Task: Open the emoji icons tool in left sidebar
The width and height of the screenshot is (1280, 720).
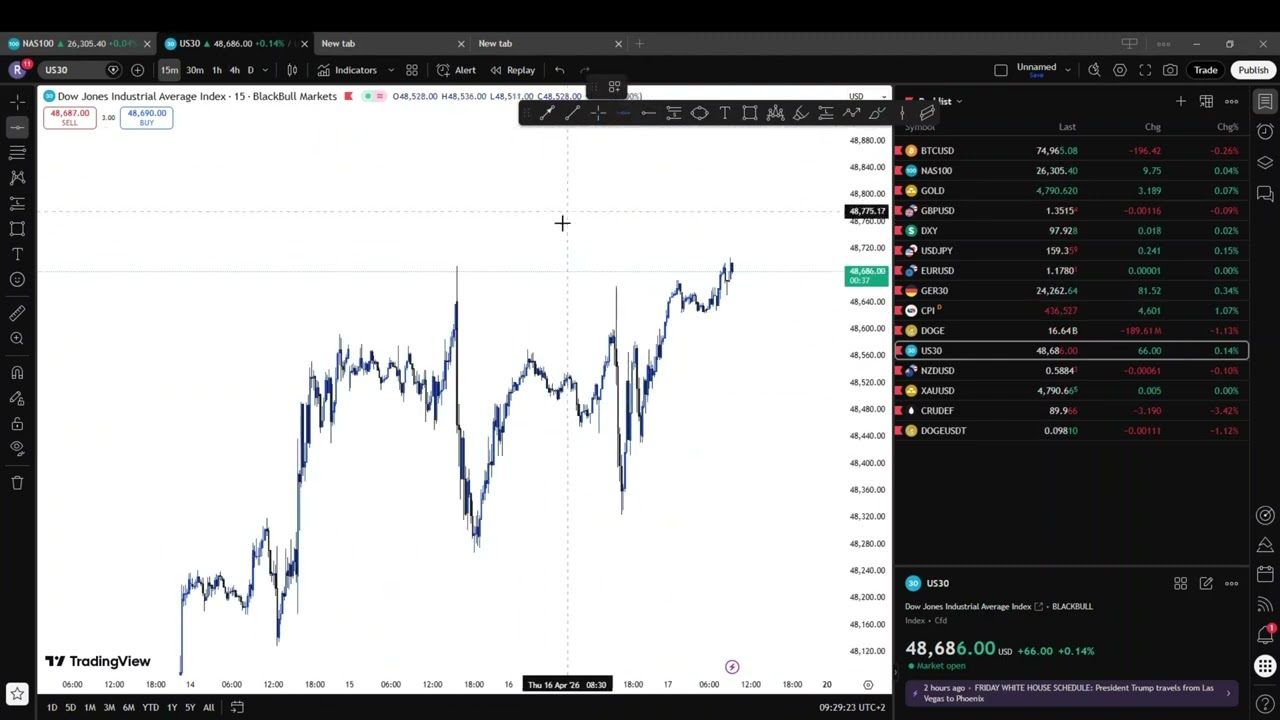Action: [x=17, y=280]
